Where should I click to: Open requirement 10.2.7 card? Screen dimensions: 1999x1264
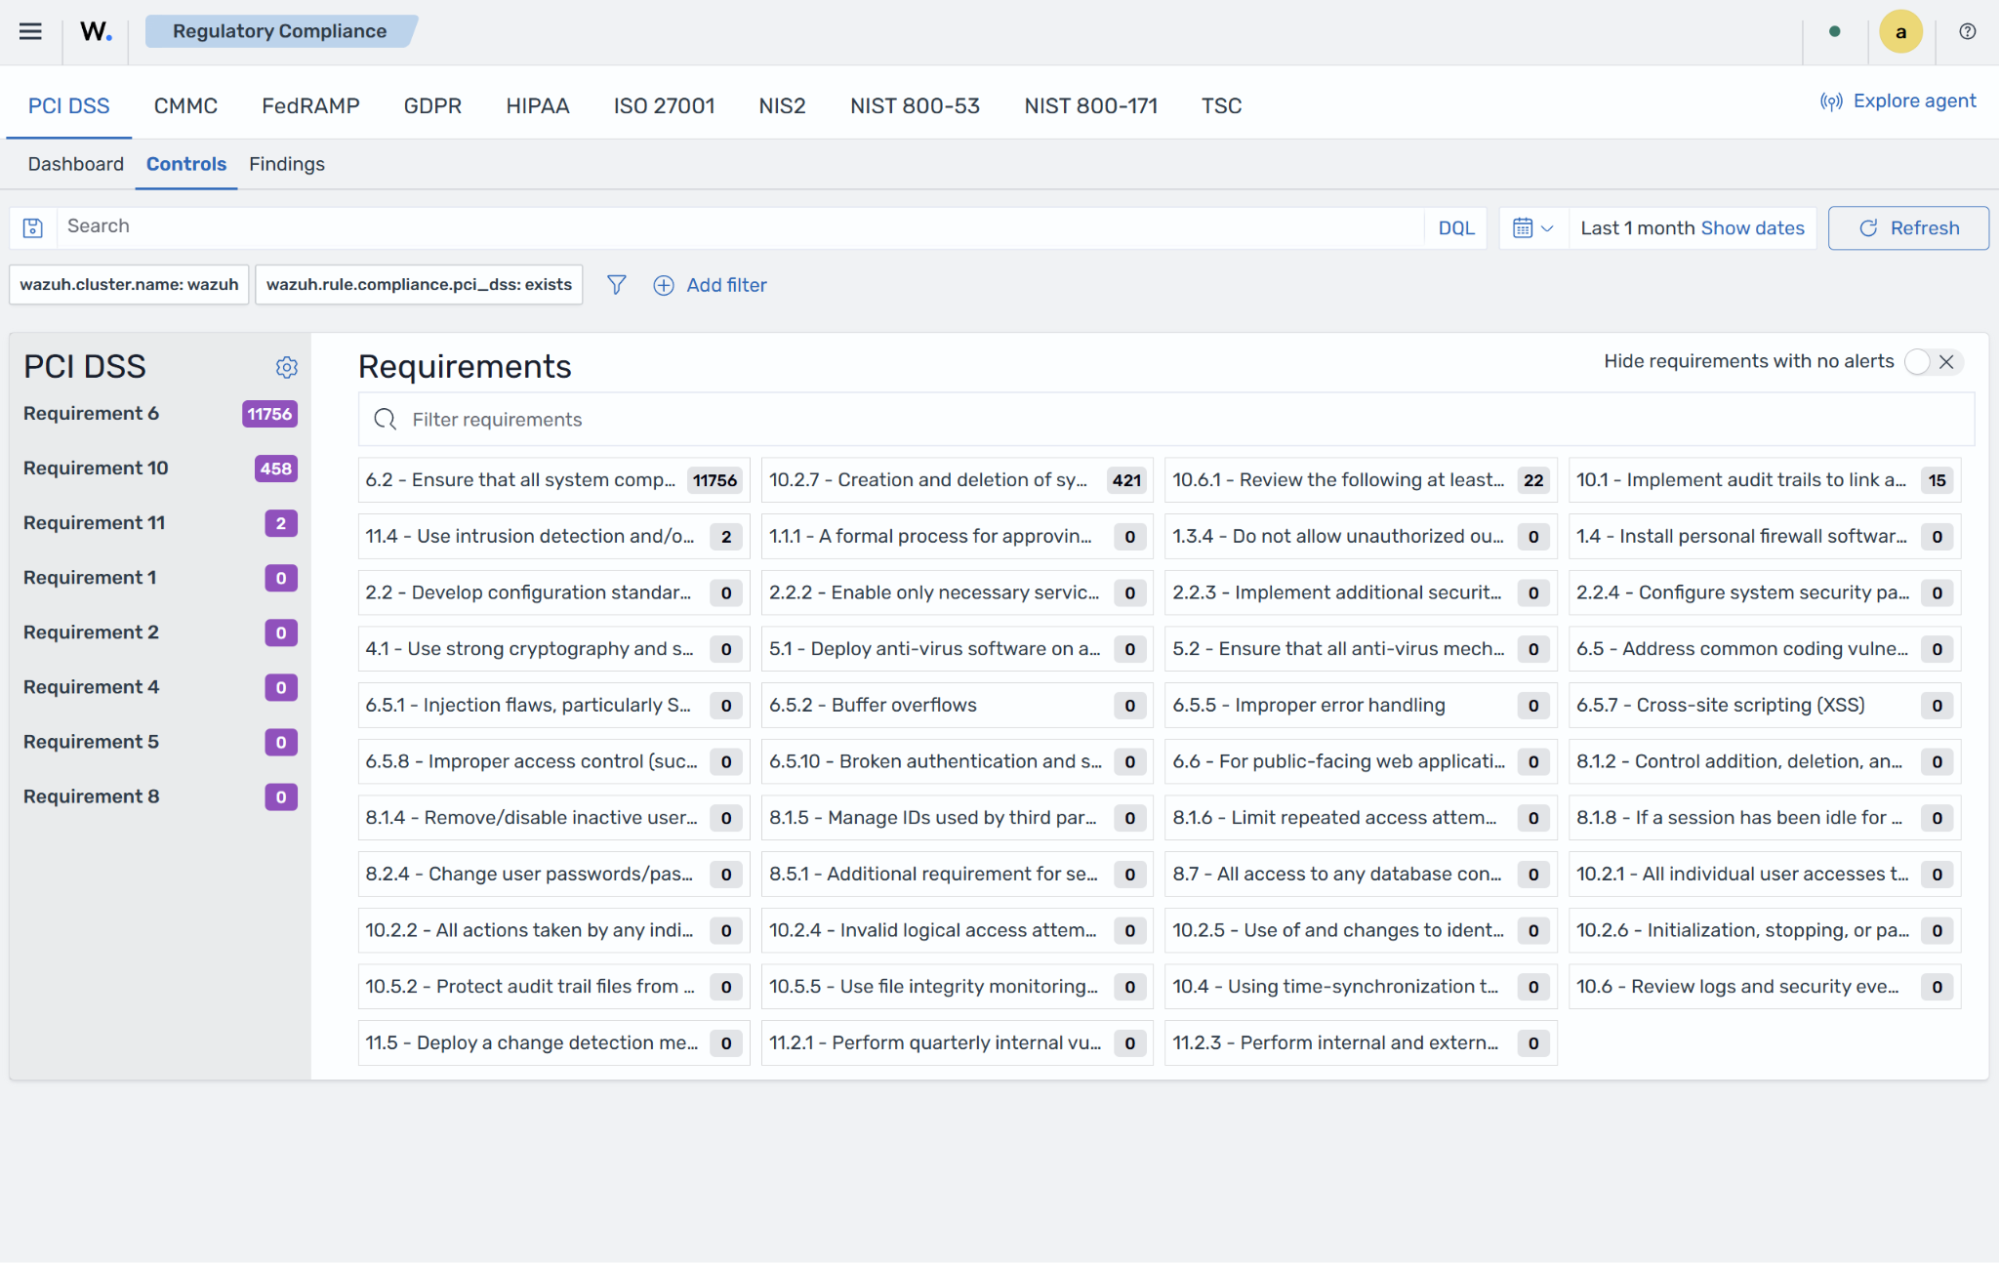coord(957,480)
